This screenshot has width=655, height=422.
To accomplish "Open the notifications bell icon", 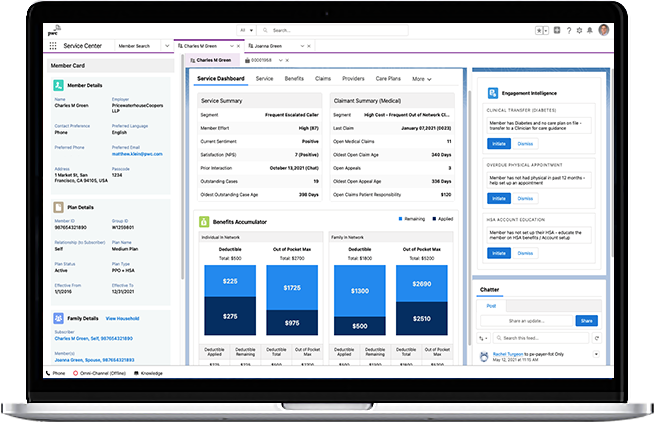I will [x=588, y=31].
